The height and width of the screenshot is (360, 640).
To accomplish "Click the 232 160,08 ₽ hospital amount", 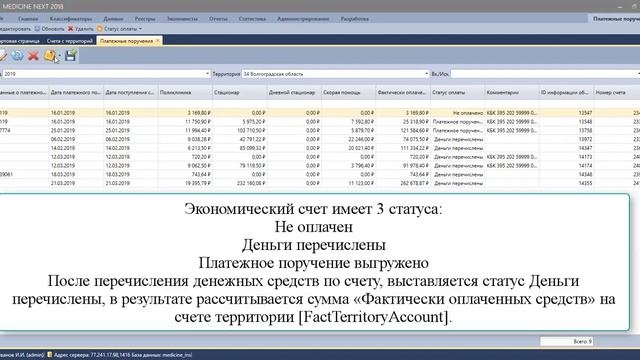I will click(251, 183).
